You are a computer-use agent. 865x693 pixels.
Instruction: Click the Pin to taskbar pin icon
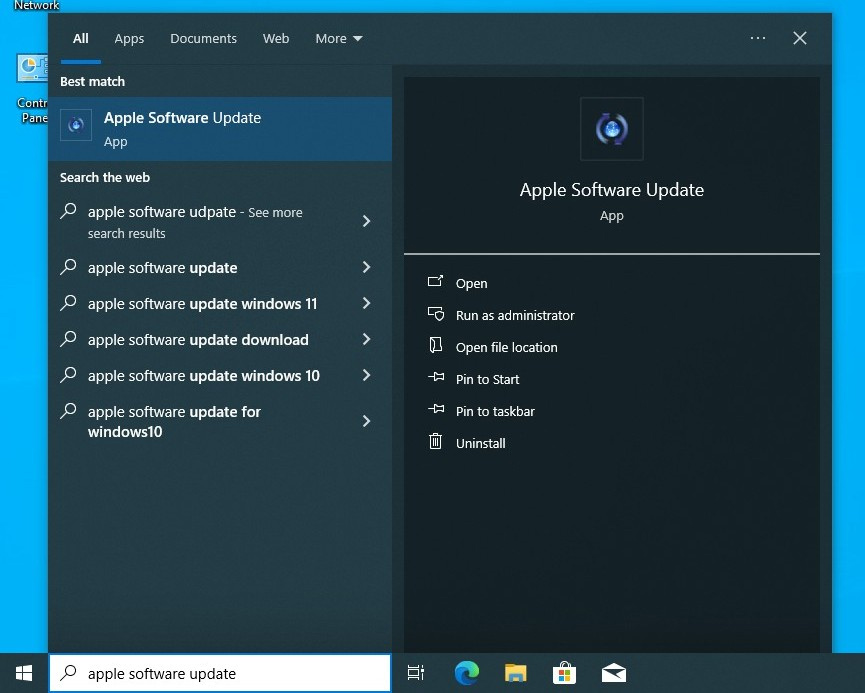[x=436, y=409]
